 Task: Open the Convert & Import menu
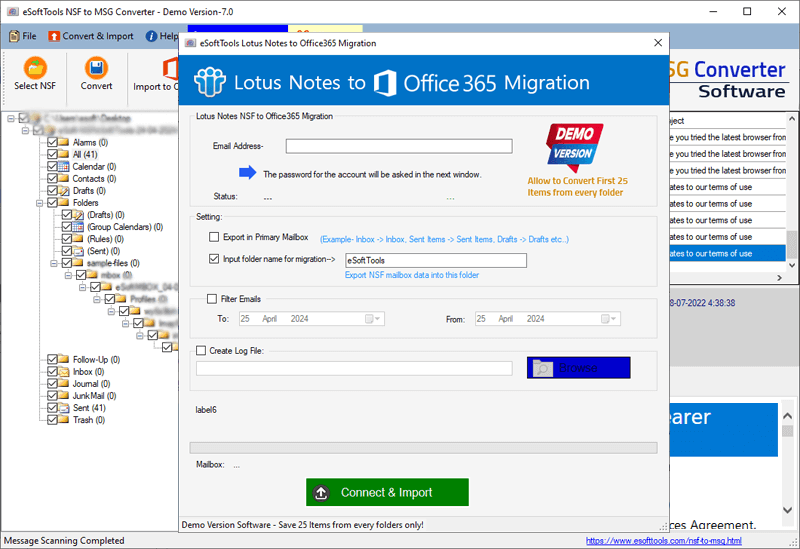point(91,36)
